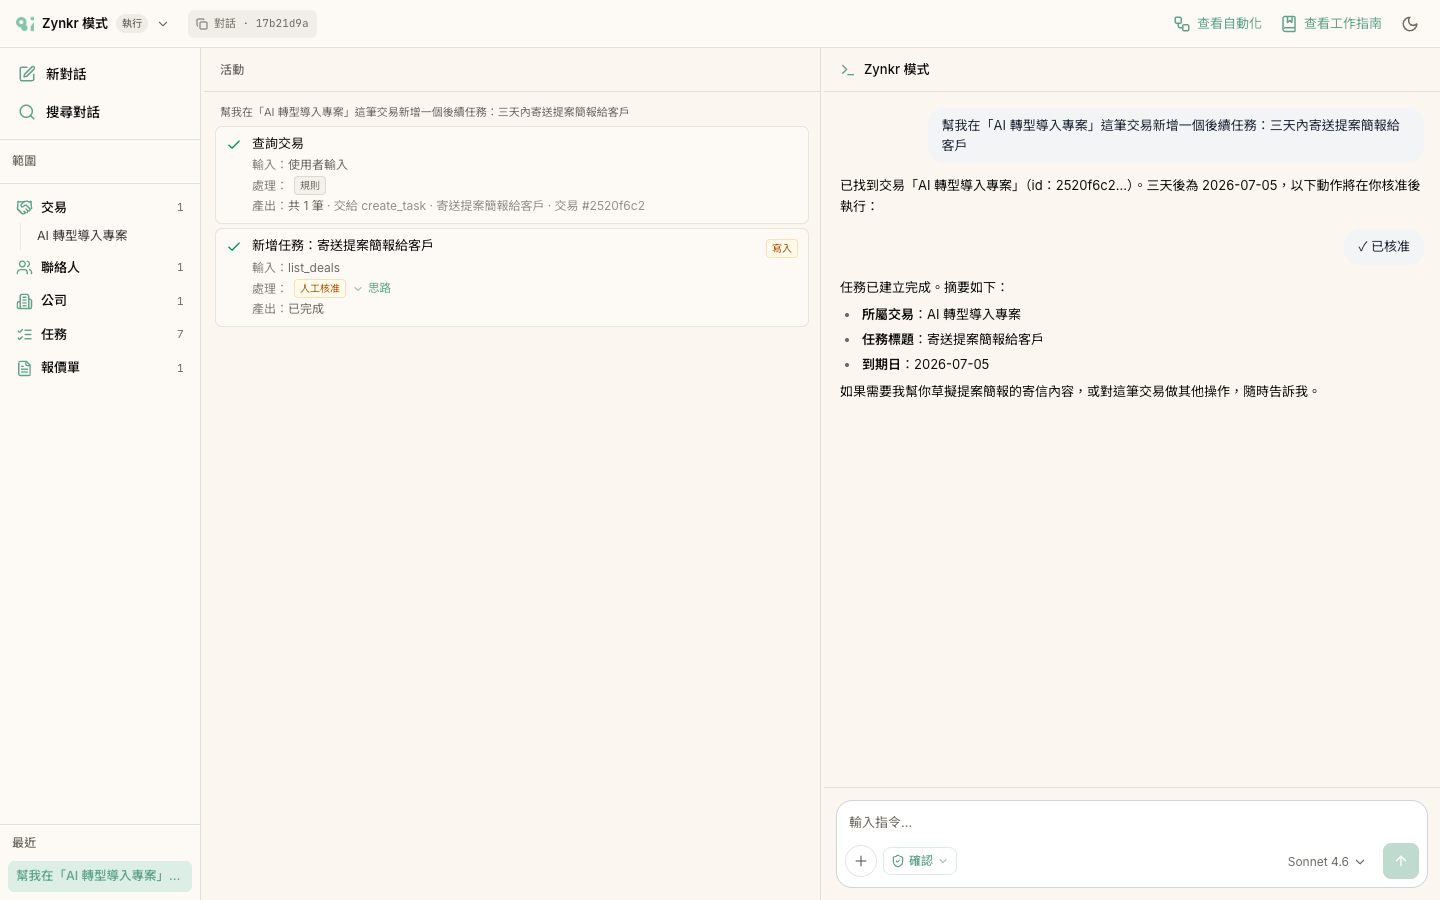The width and height of the screenshot is (1440, 900).
Task: Open the 查詢交易 activity step
Action: coord(512,175)
